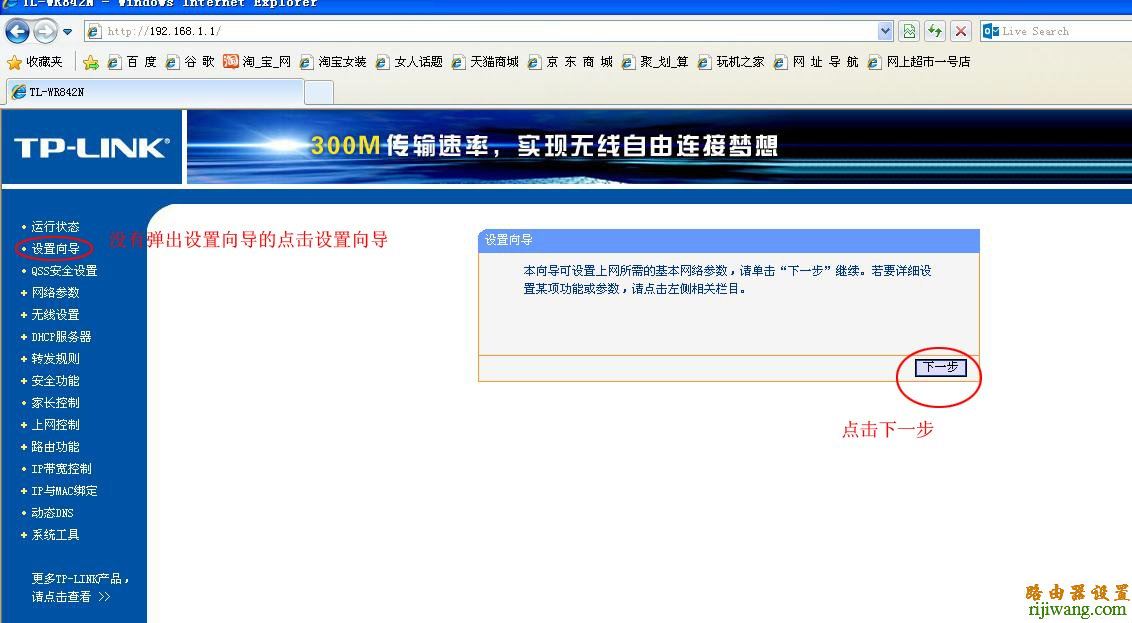Click the Live Search provider icon
Screen dimensions: 1132x623
990,31
